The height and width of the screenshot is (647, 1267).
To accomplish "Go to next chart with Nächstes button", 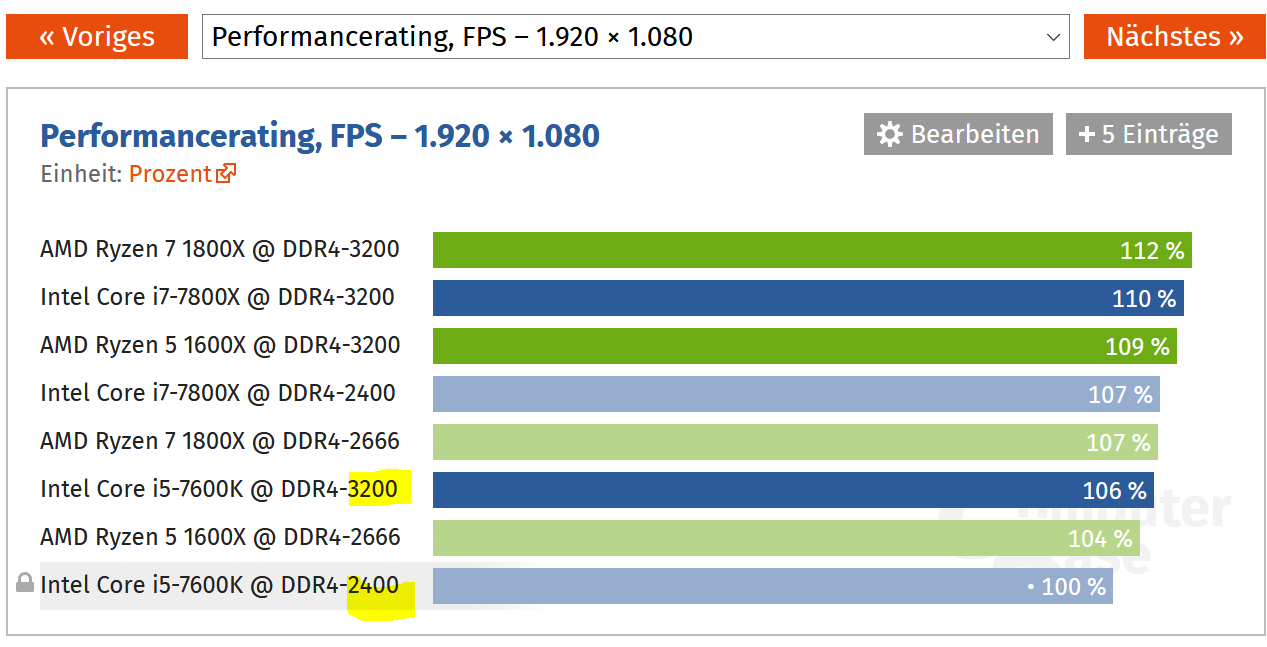I will (1174, 37).
